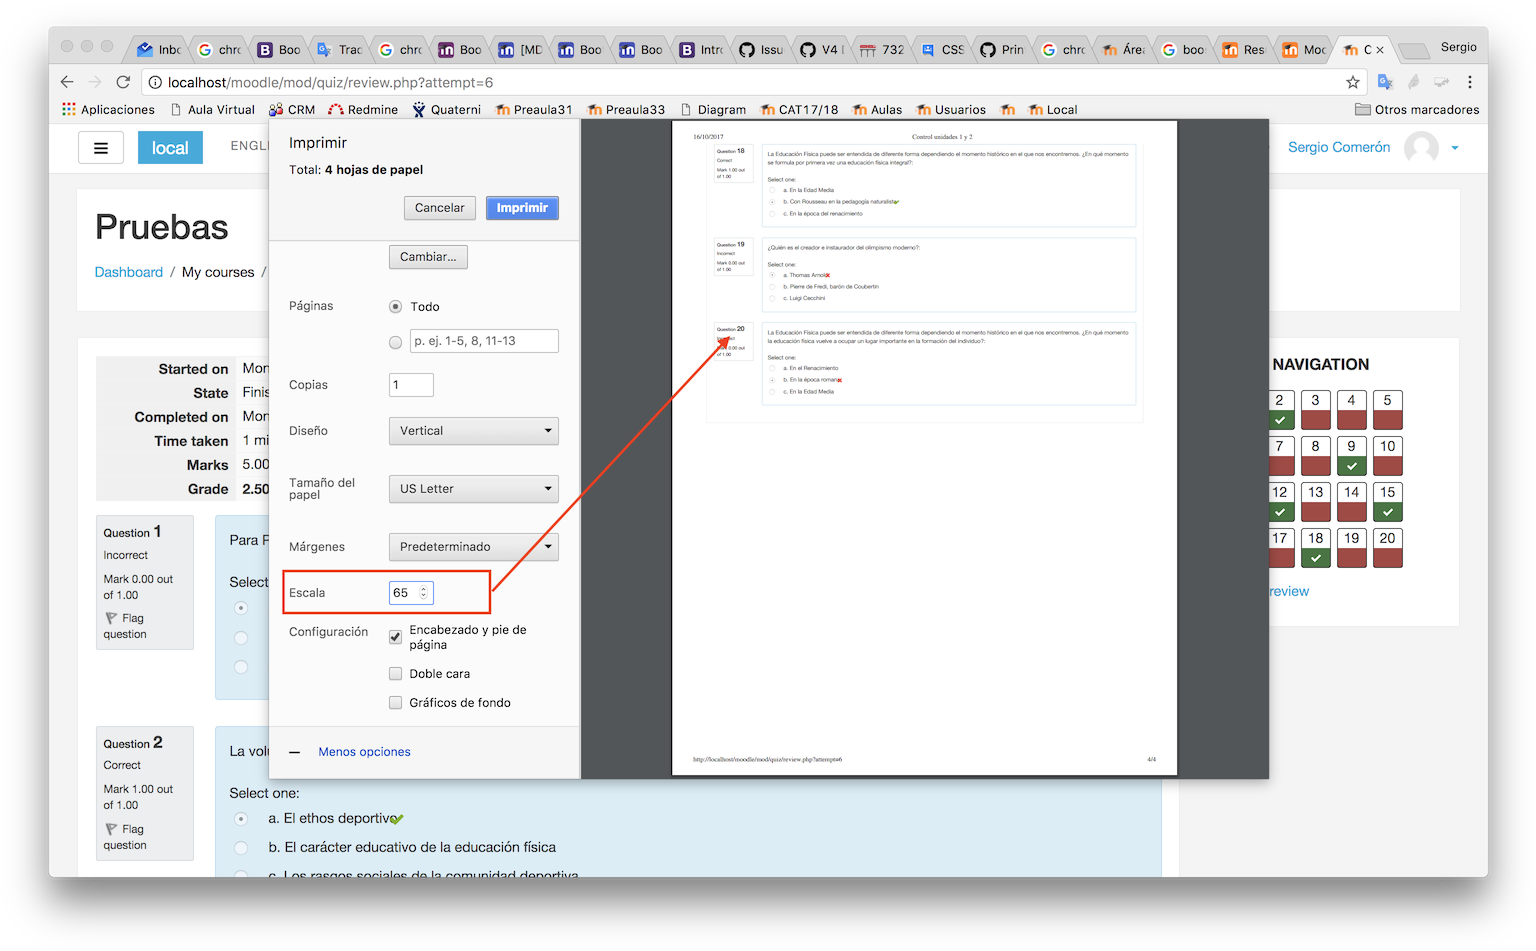Flag Question 1 using flag icon
Screen dimensions: 1536x951
(x=111, y=618)
